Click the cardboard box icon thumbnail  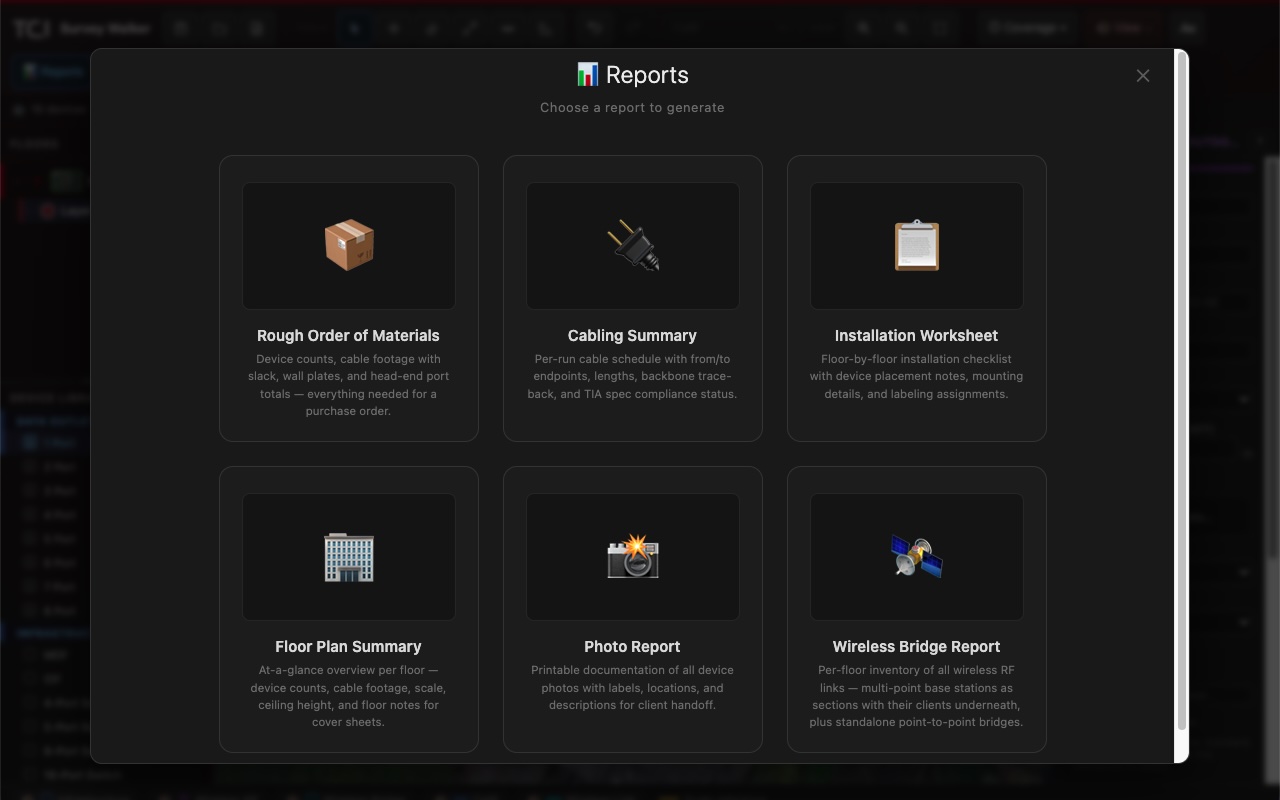(349, 246)
